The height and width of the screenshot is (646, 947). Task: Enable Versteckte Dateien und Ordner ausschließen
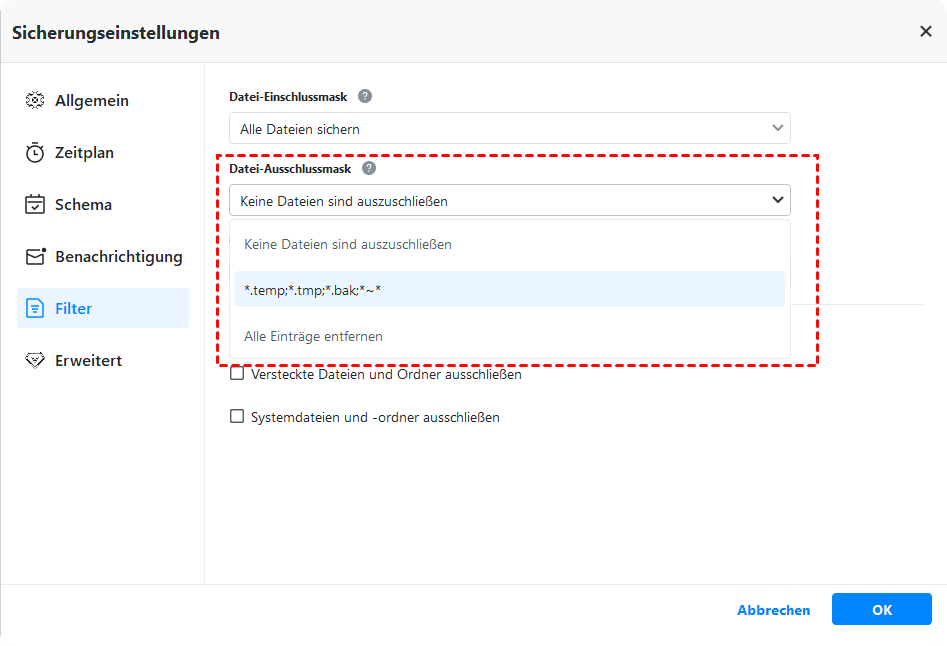pyautogui.click(x=237, y=374)
